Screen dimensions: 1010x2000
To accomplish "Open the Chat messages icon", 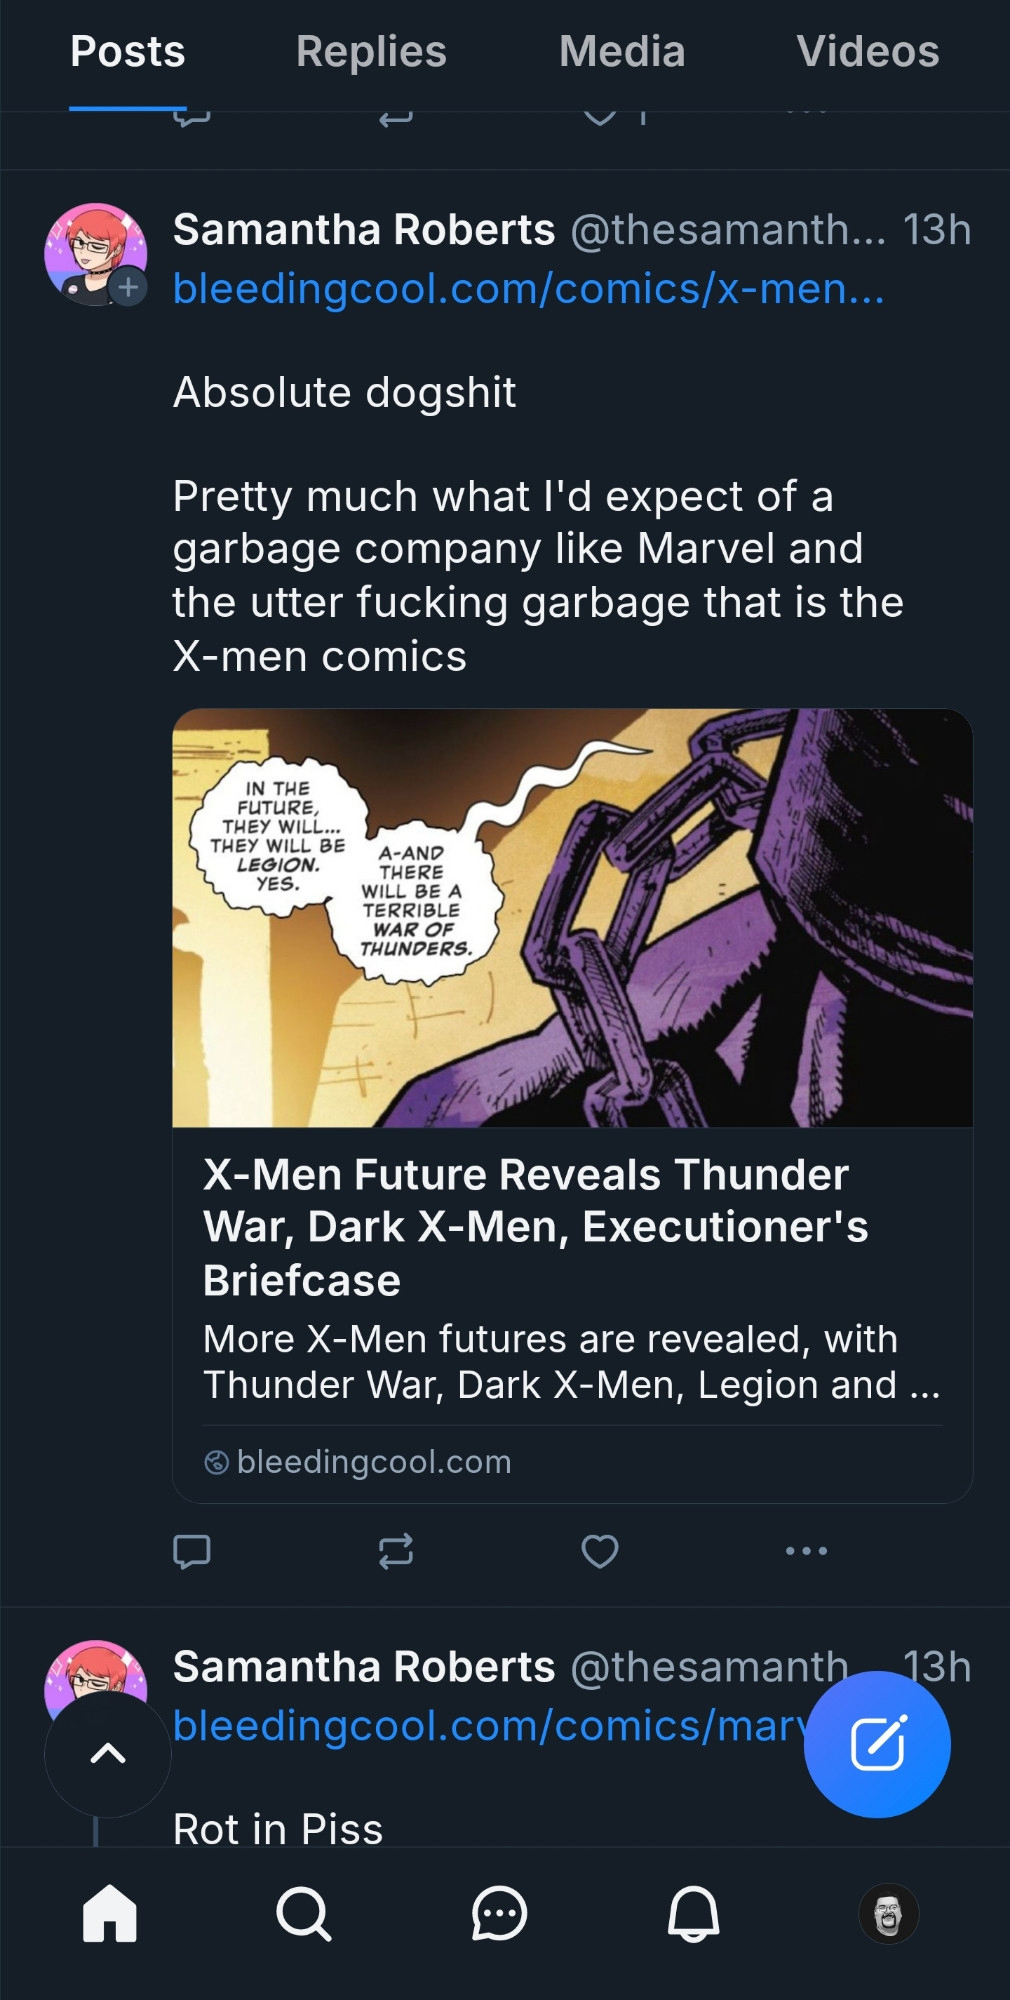I will [498, 1913].
